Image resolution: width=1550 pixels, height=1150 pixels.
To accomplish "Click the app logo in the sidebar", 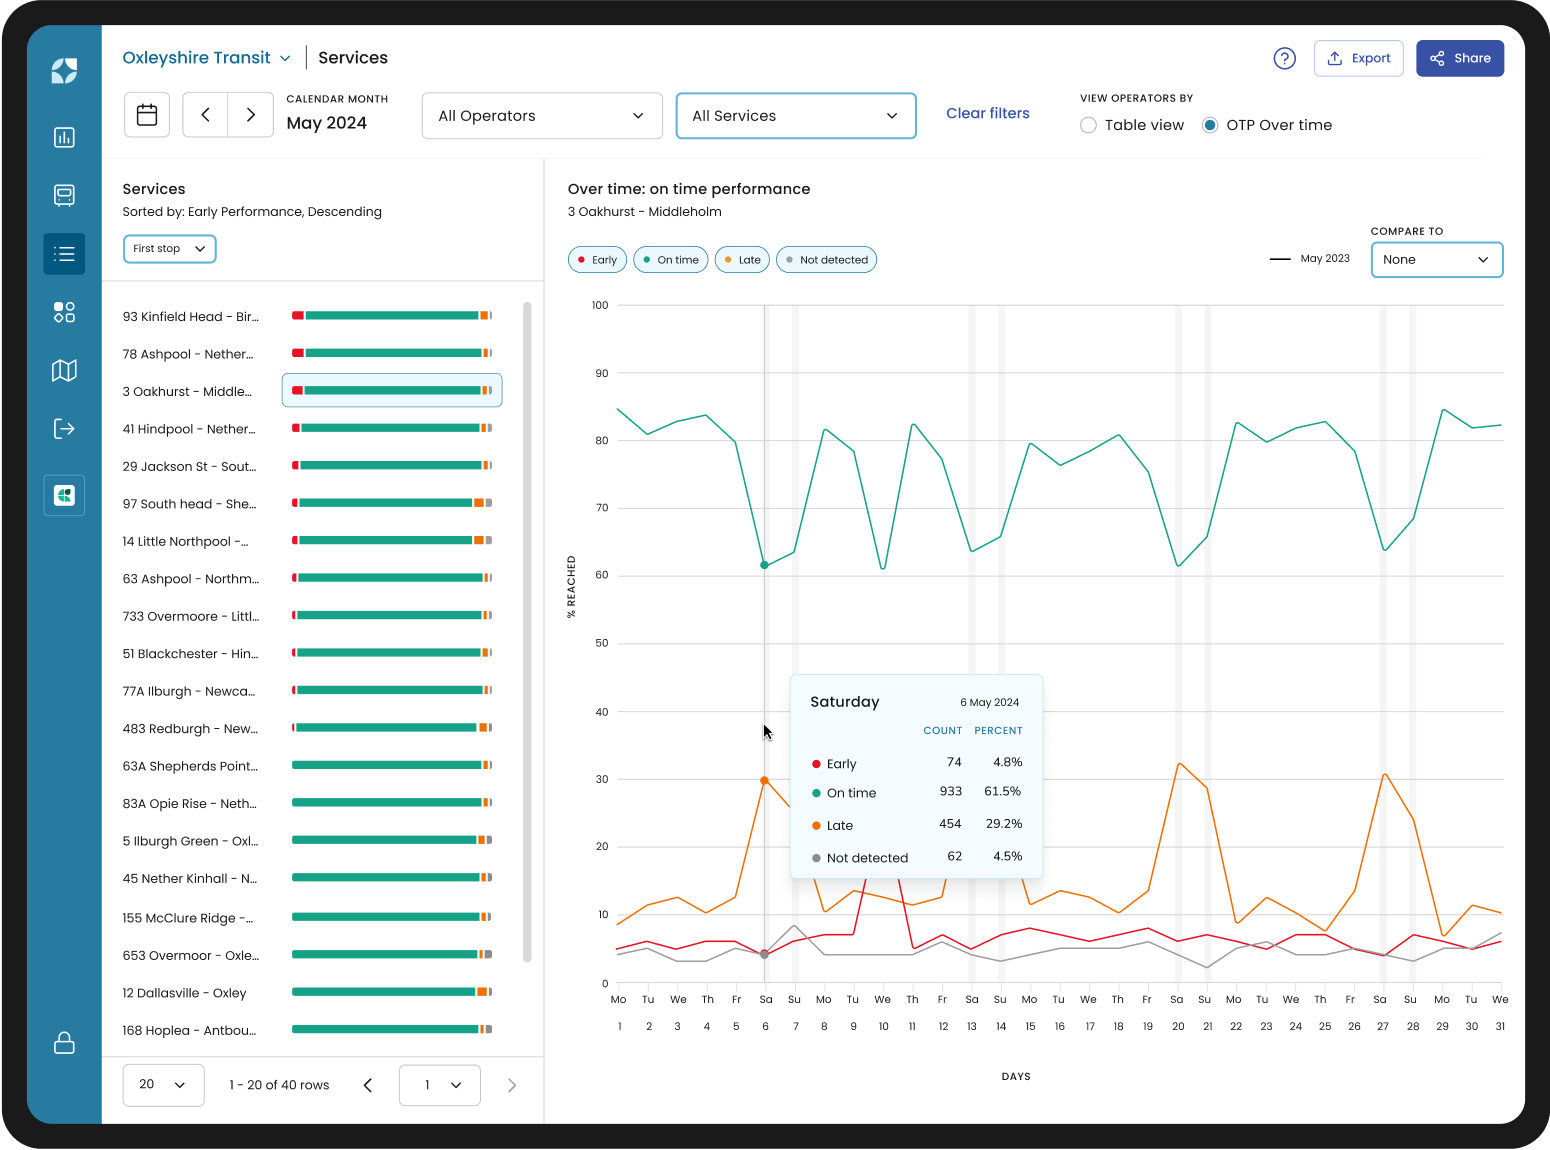I will (64, 70).
